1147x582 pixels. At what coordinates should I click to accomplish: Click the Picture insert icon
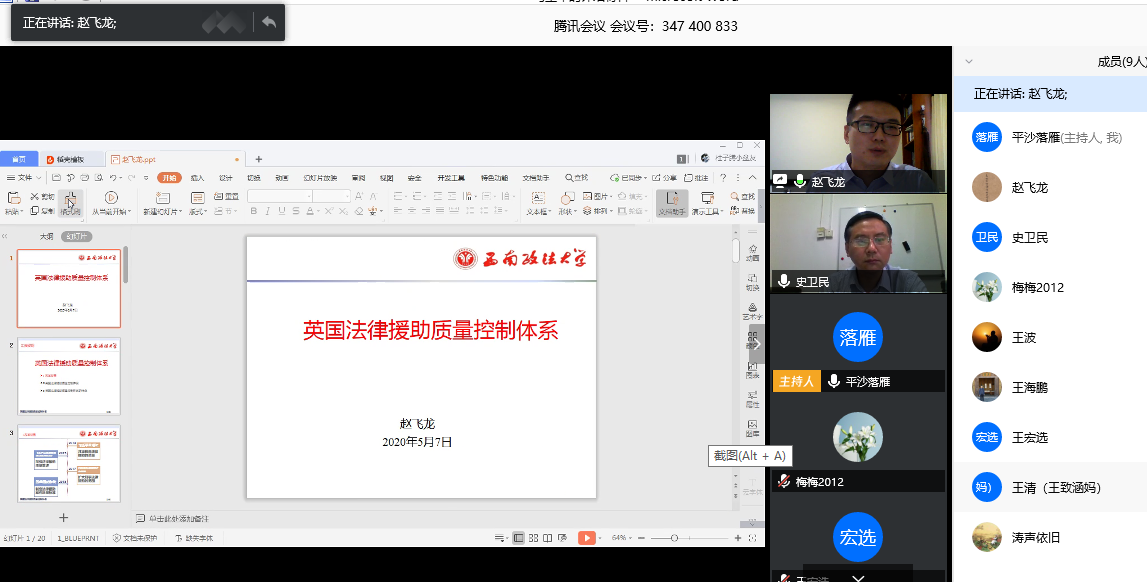[x=587, y=196]
